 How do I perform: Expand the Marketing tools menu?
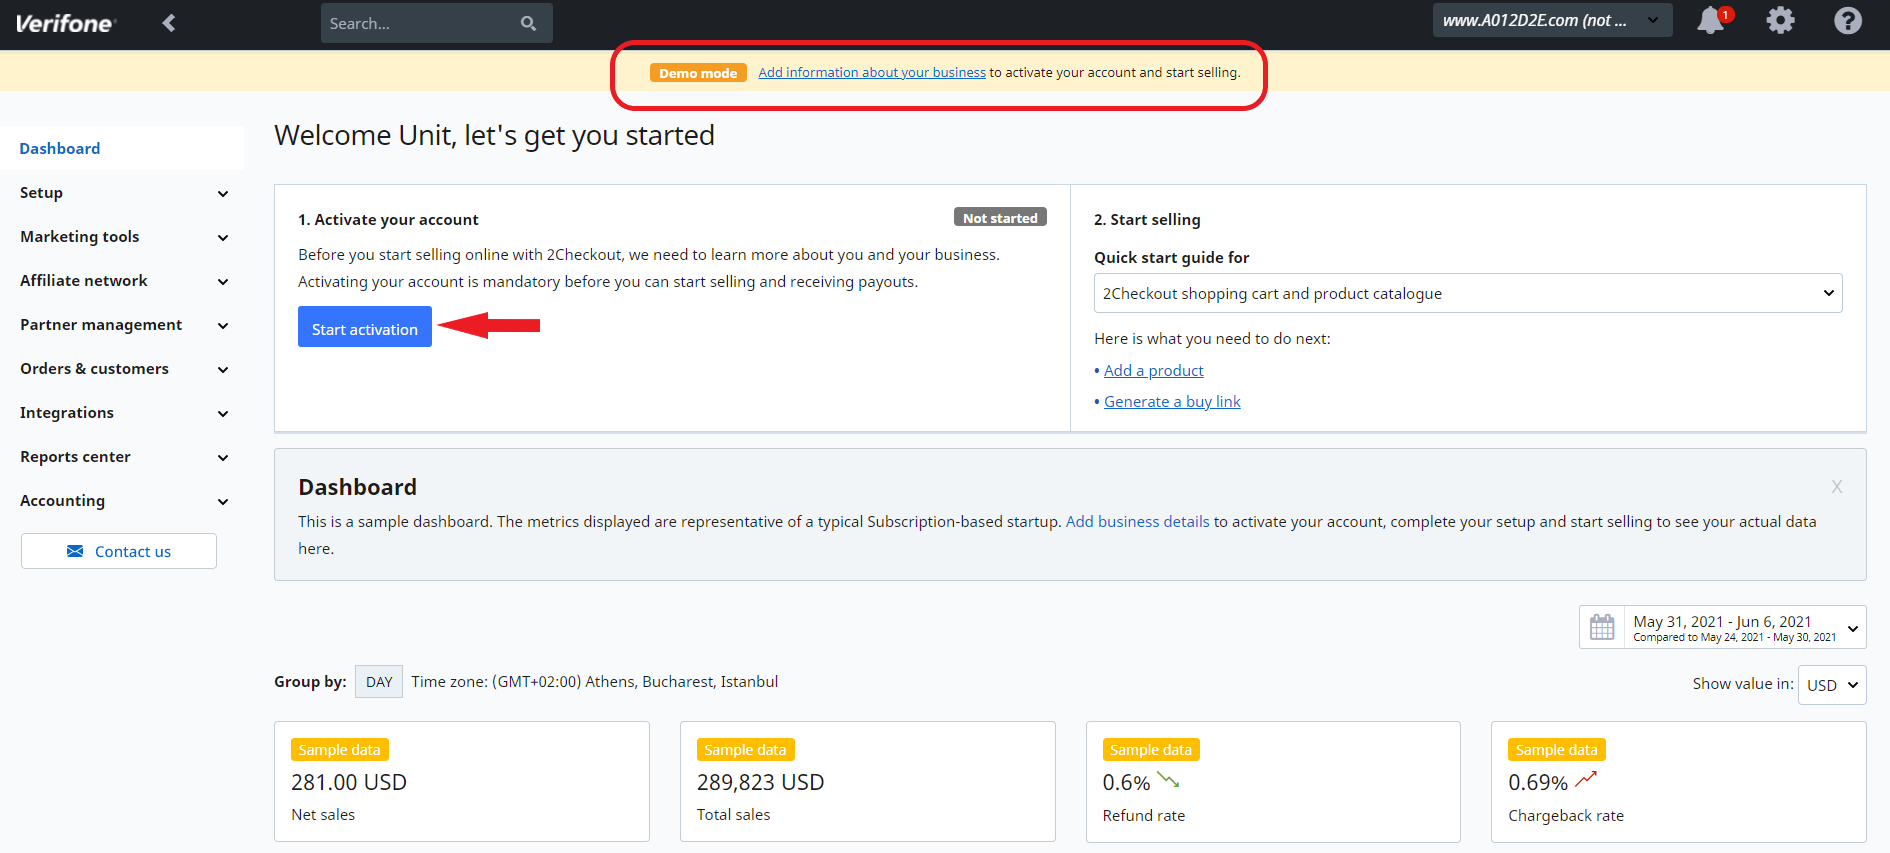coord(124,237)
